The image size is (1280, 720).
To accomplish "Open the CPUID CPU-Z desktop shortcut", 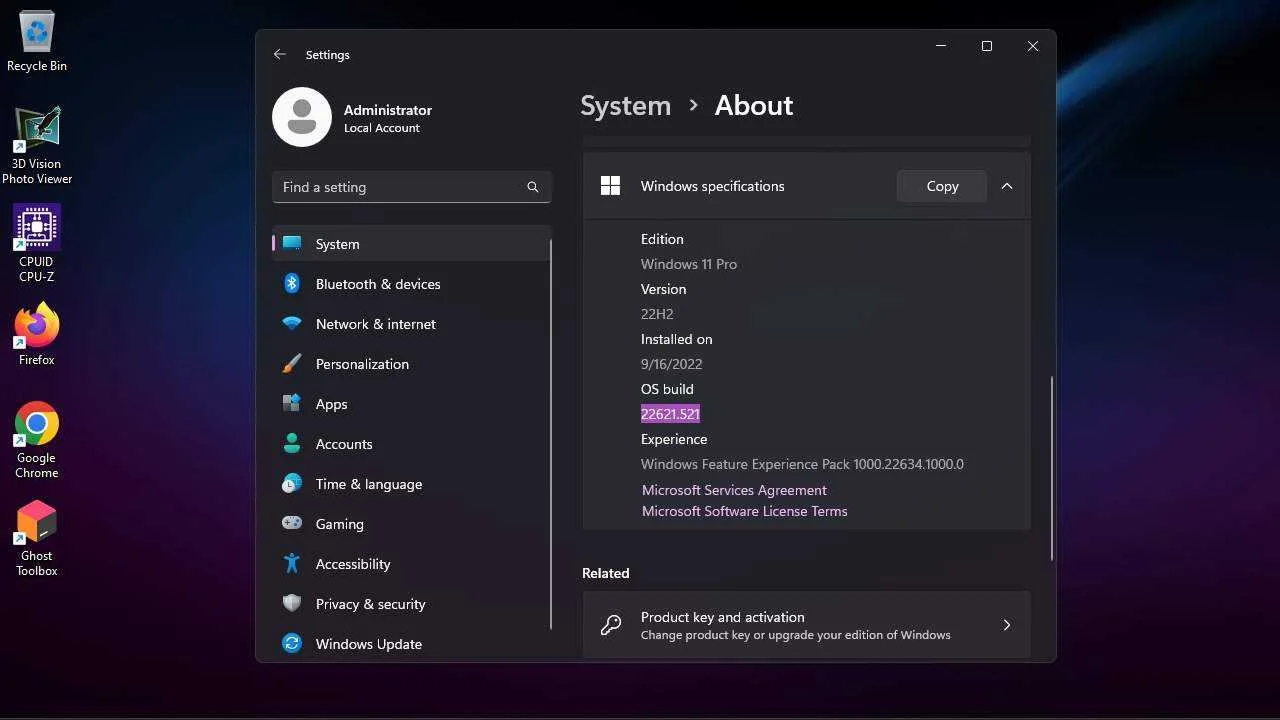I will tap(37, 244).
